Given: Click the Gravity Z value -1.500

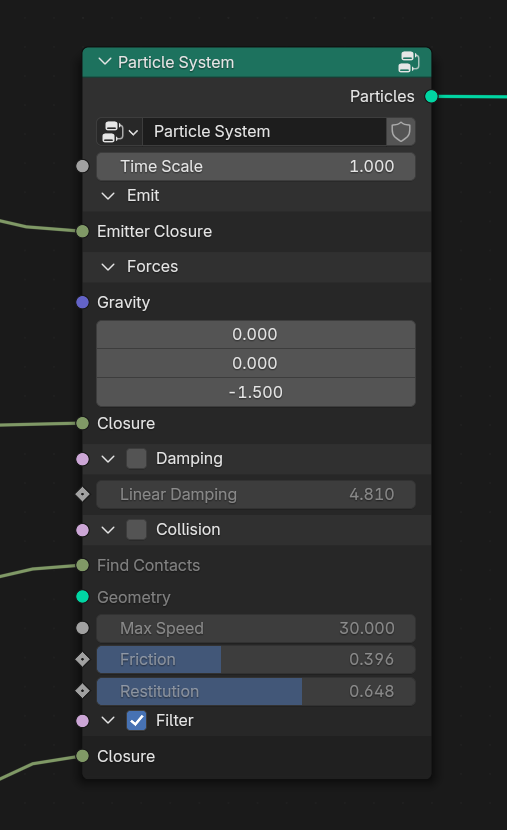Looking at the screenshot, I should click(x=256, y=392).
